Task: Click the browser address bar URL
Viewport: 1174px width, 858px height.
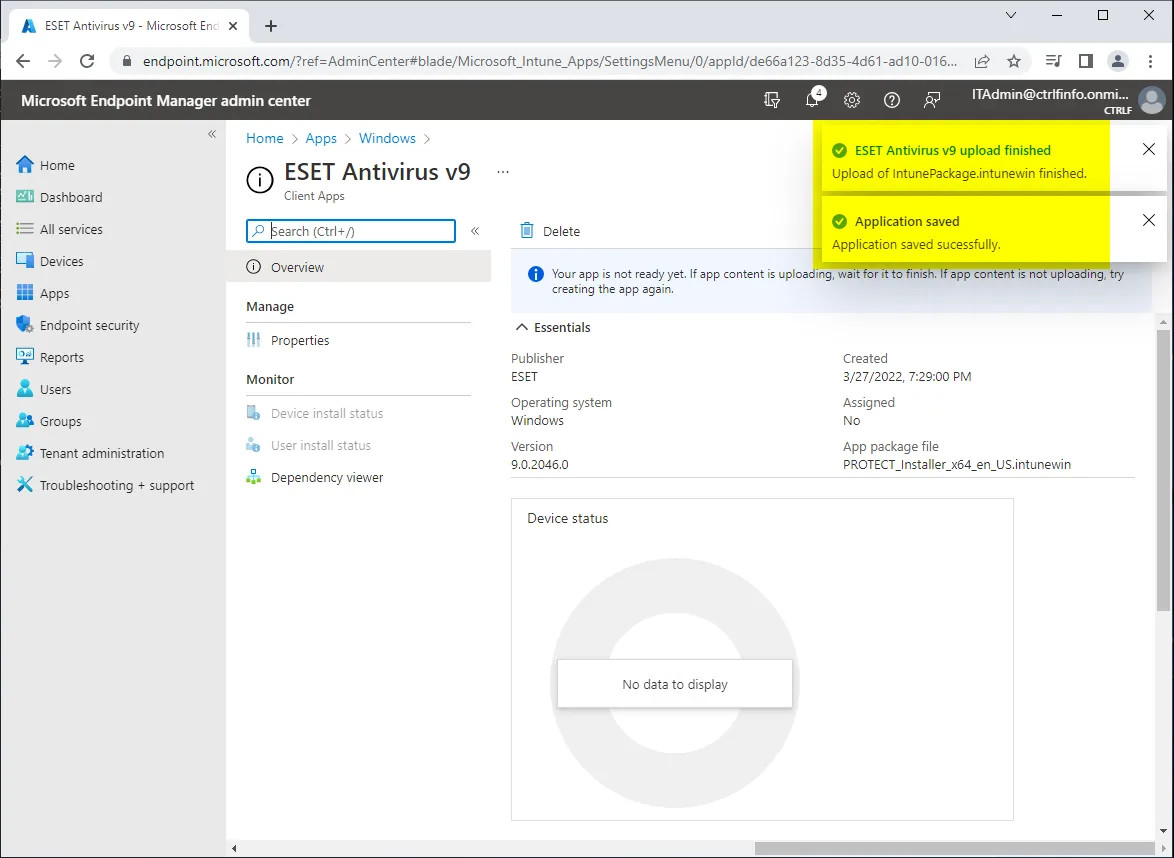Action: tap(550, 61)
